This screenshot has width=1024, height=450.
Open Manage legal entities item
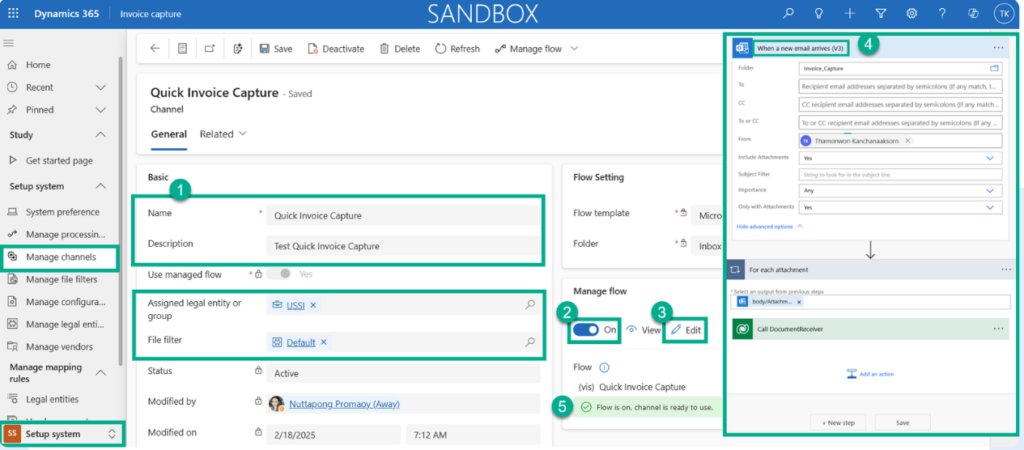pos(65,324)
